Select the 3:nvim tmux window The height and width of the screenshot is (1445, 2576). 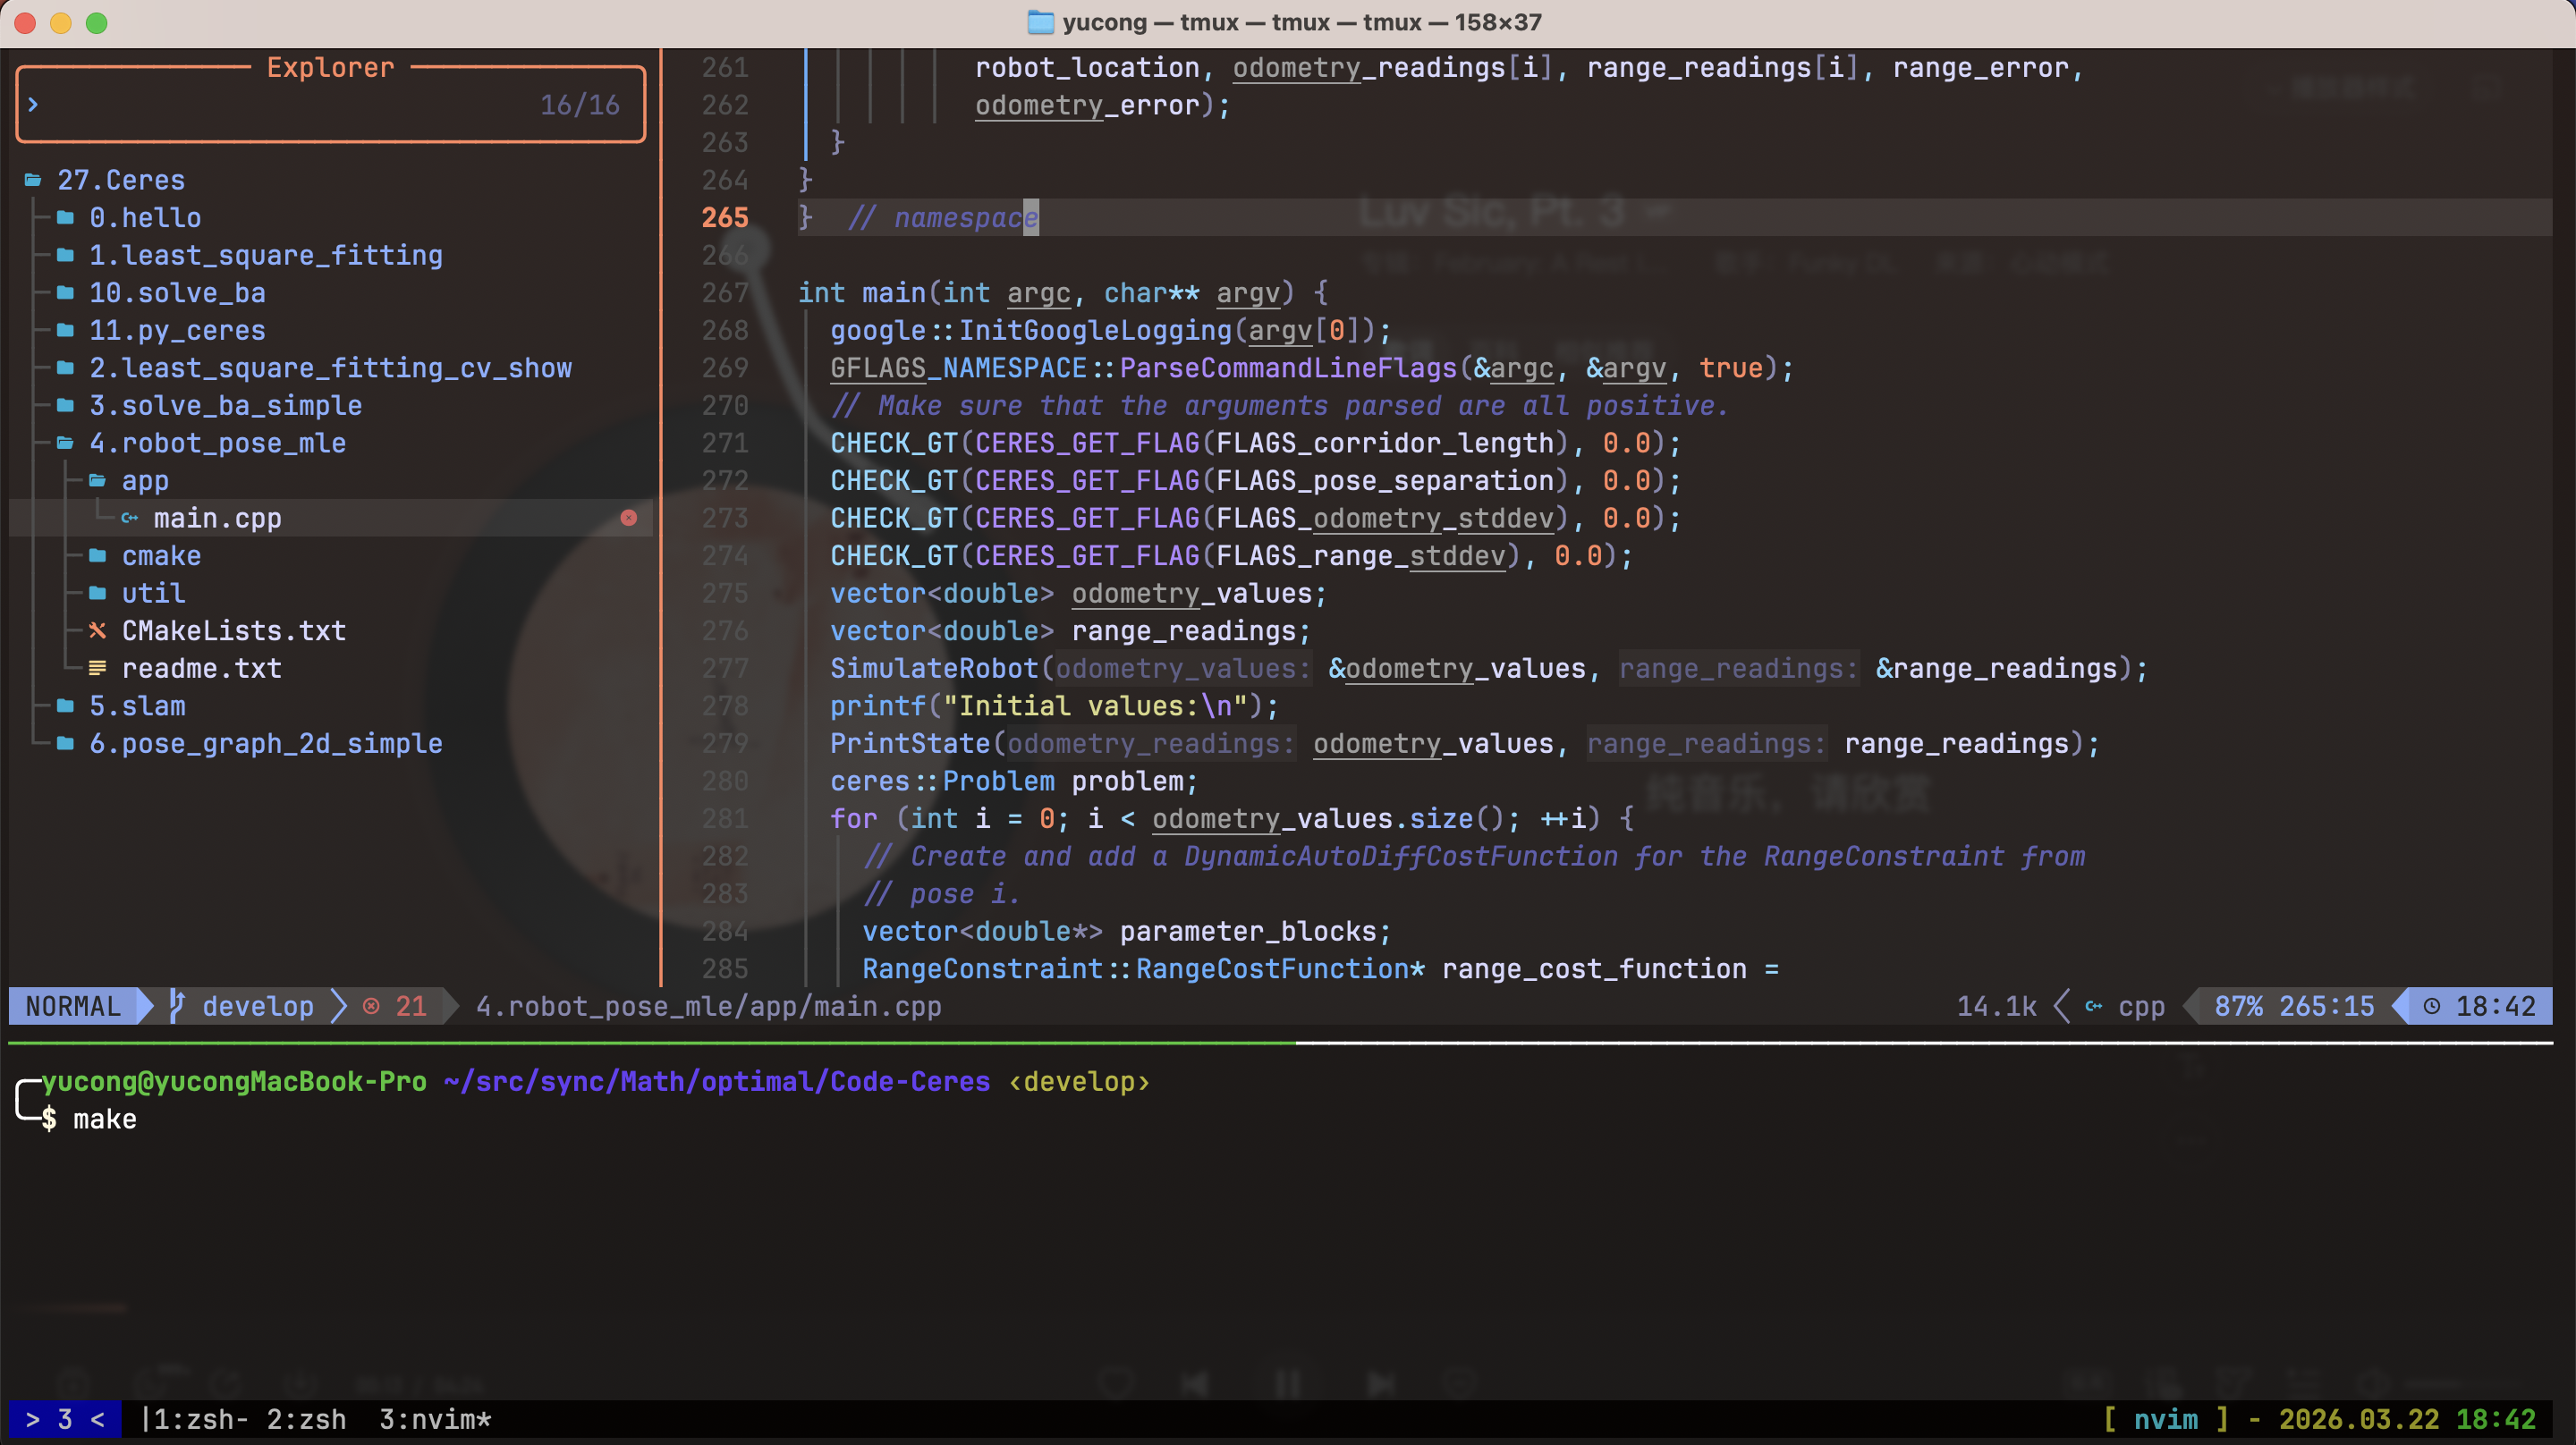pos(434,1420)
